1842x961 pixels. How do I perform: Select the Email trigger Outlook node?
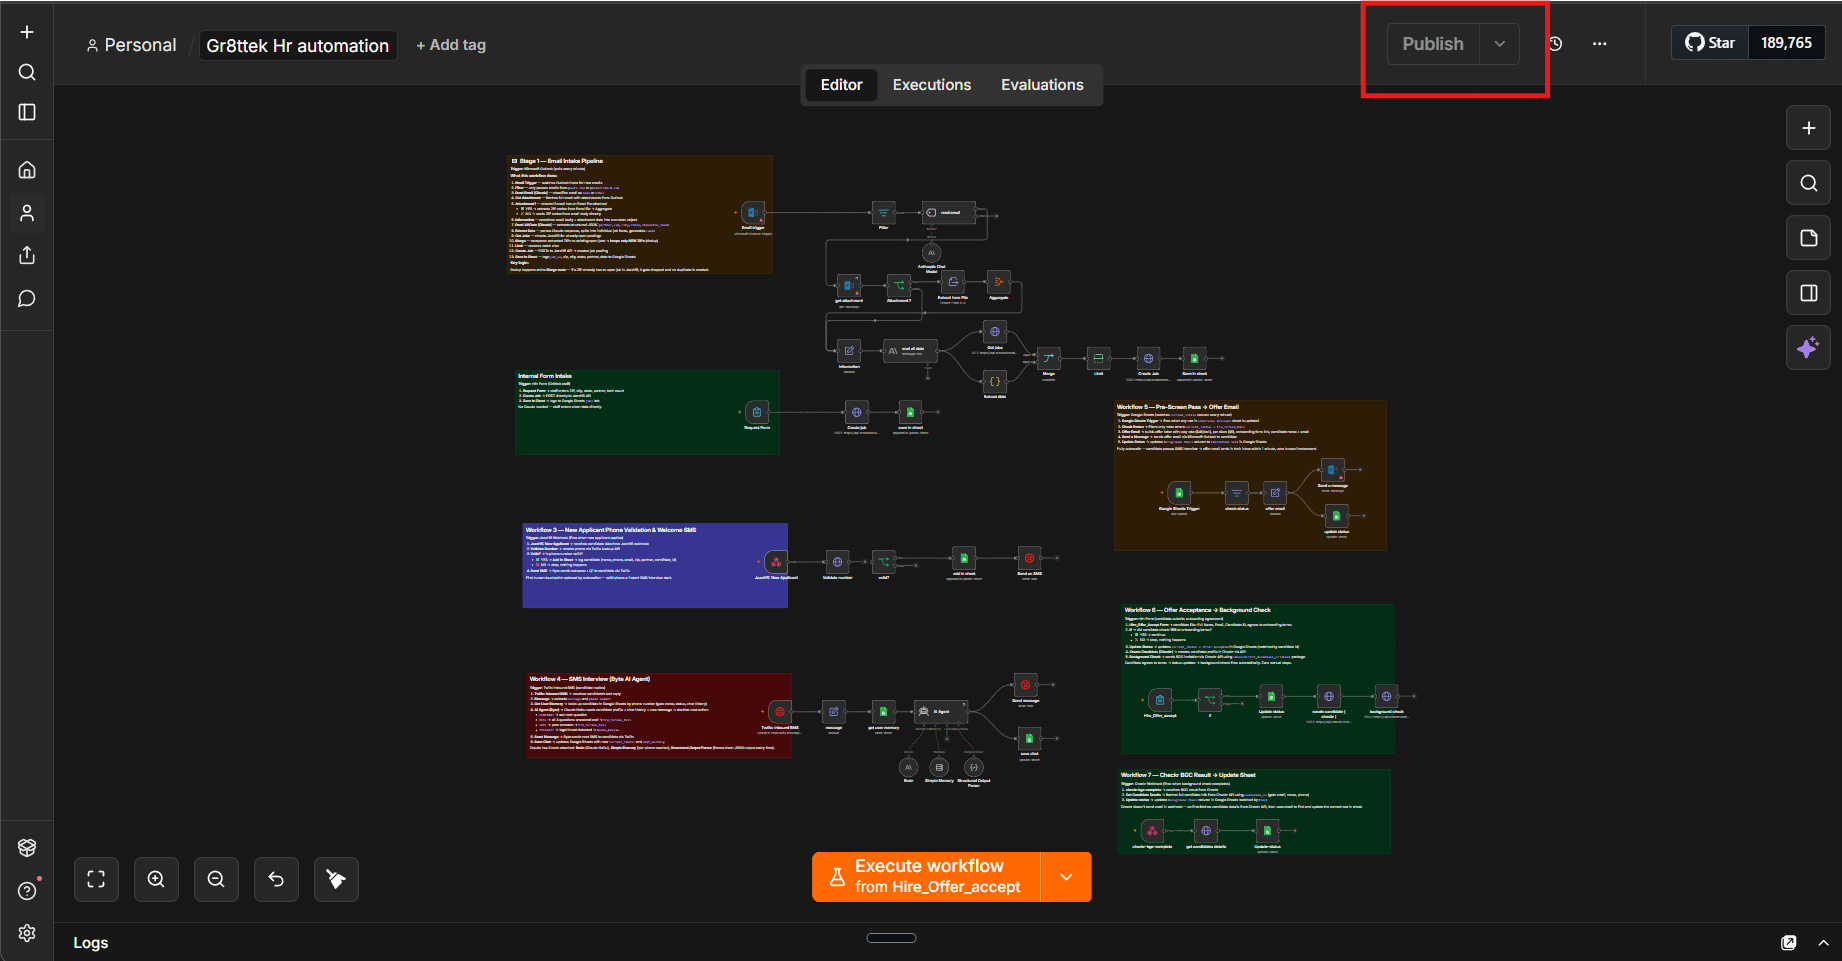click(753, 213)
